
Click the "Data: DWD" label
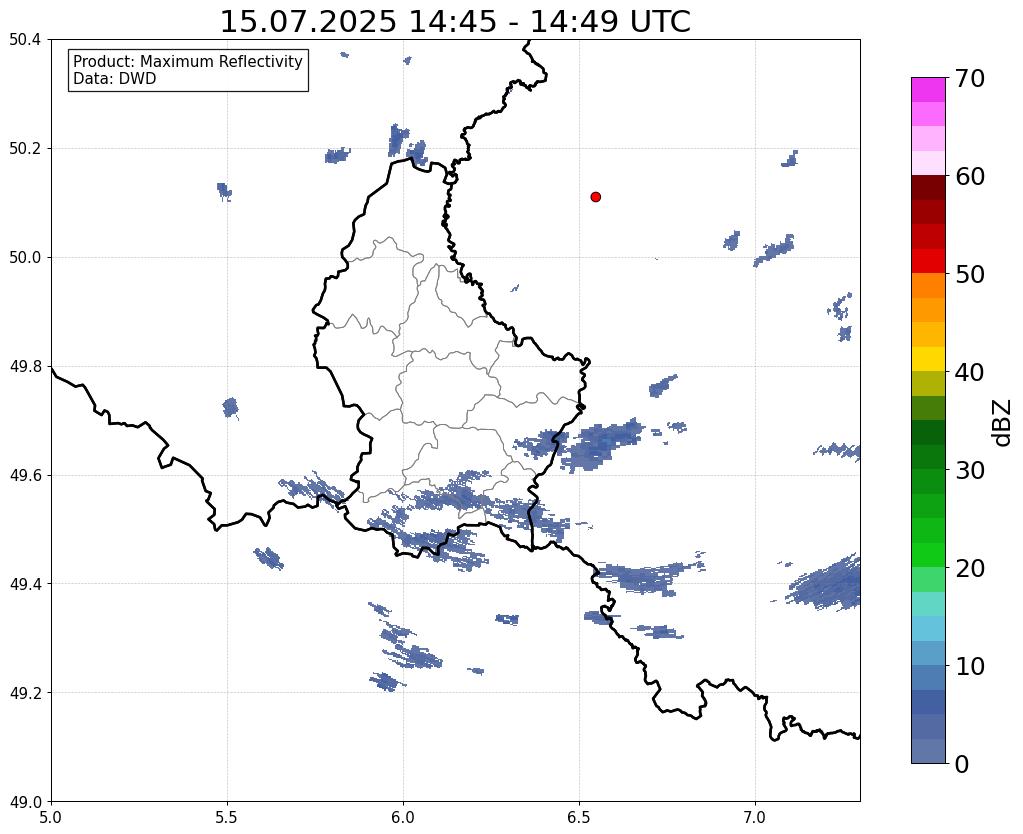[x=115, y=79]
